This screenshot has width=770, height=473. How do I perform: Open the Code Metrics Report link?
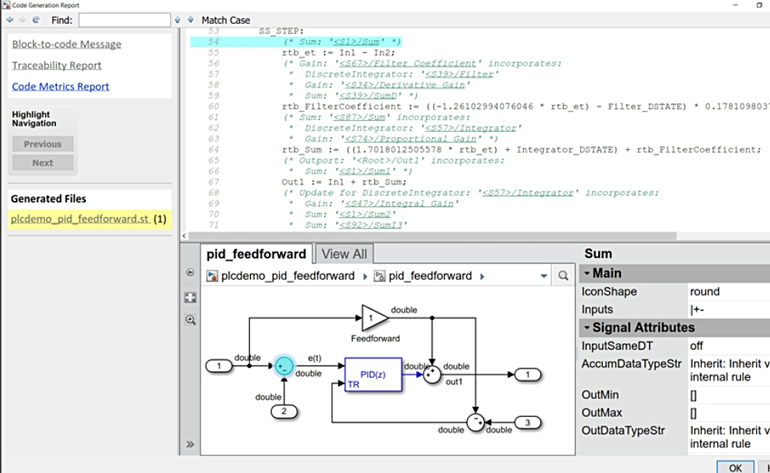click(x=60, y=86)
